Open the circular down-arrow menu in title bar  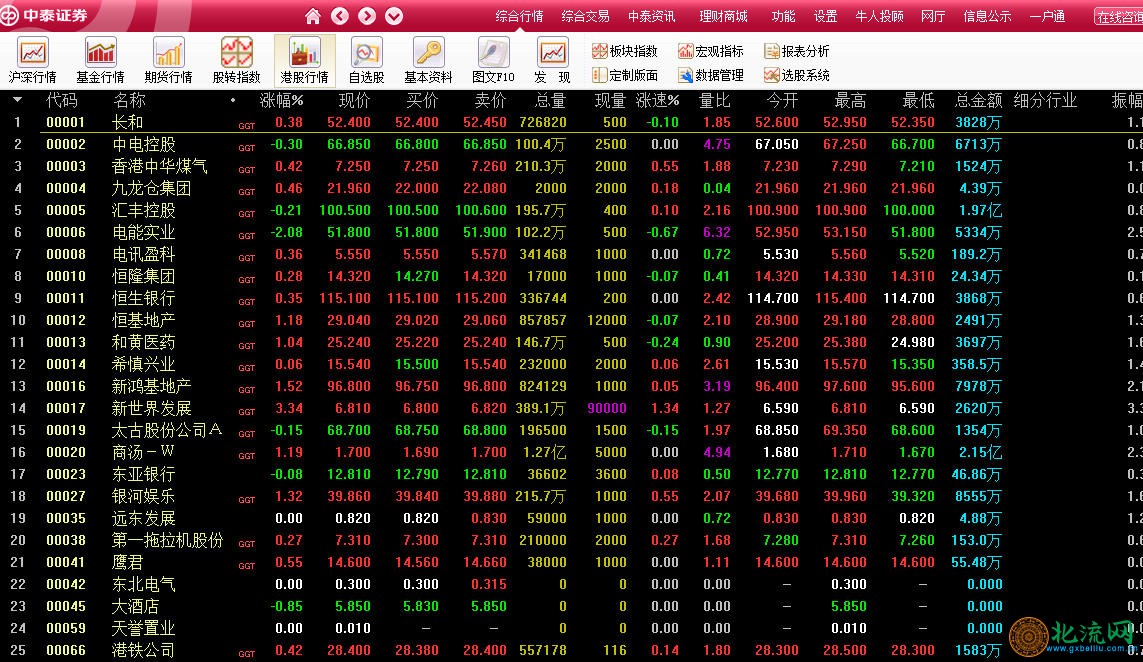click(394, 15)
